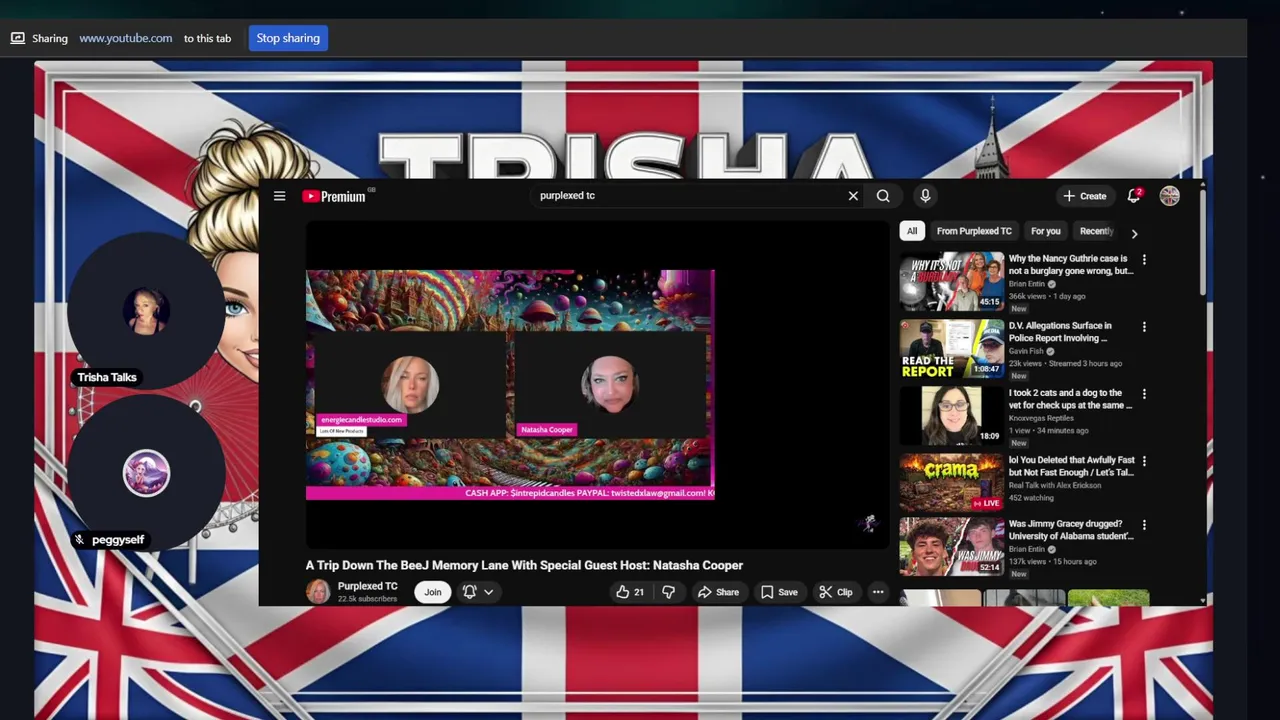Image resolution: width=1280 pixels, height=720 pixels.
Task: Start voice search with the microphone icon
Action: [x=925, y=196]
